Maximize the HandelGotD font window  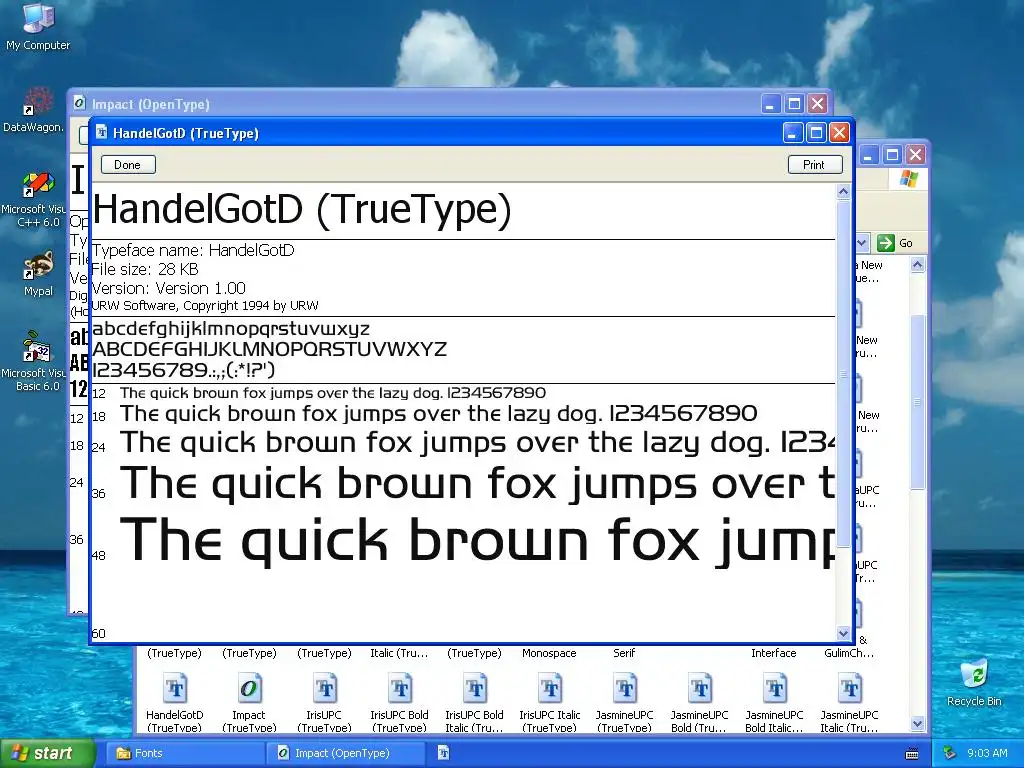point(816,133)
